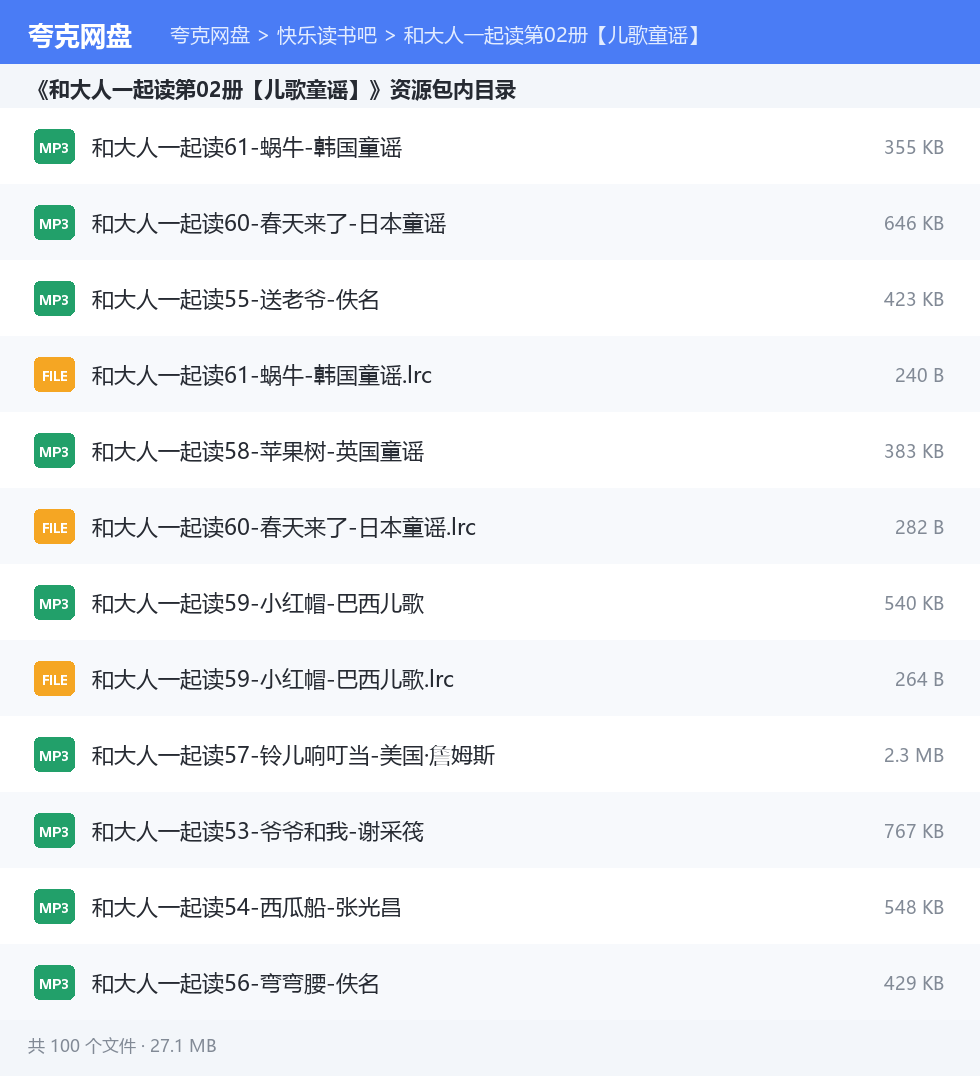This screenshot has width=980, height=1076.
Task: Select file name 和大人一起读58-苹果树-英国童谣
Action: pos(258,452)
